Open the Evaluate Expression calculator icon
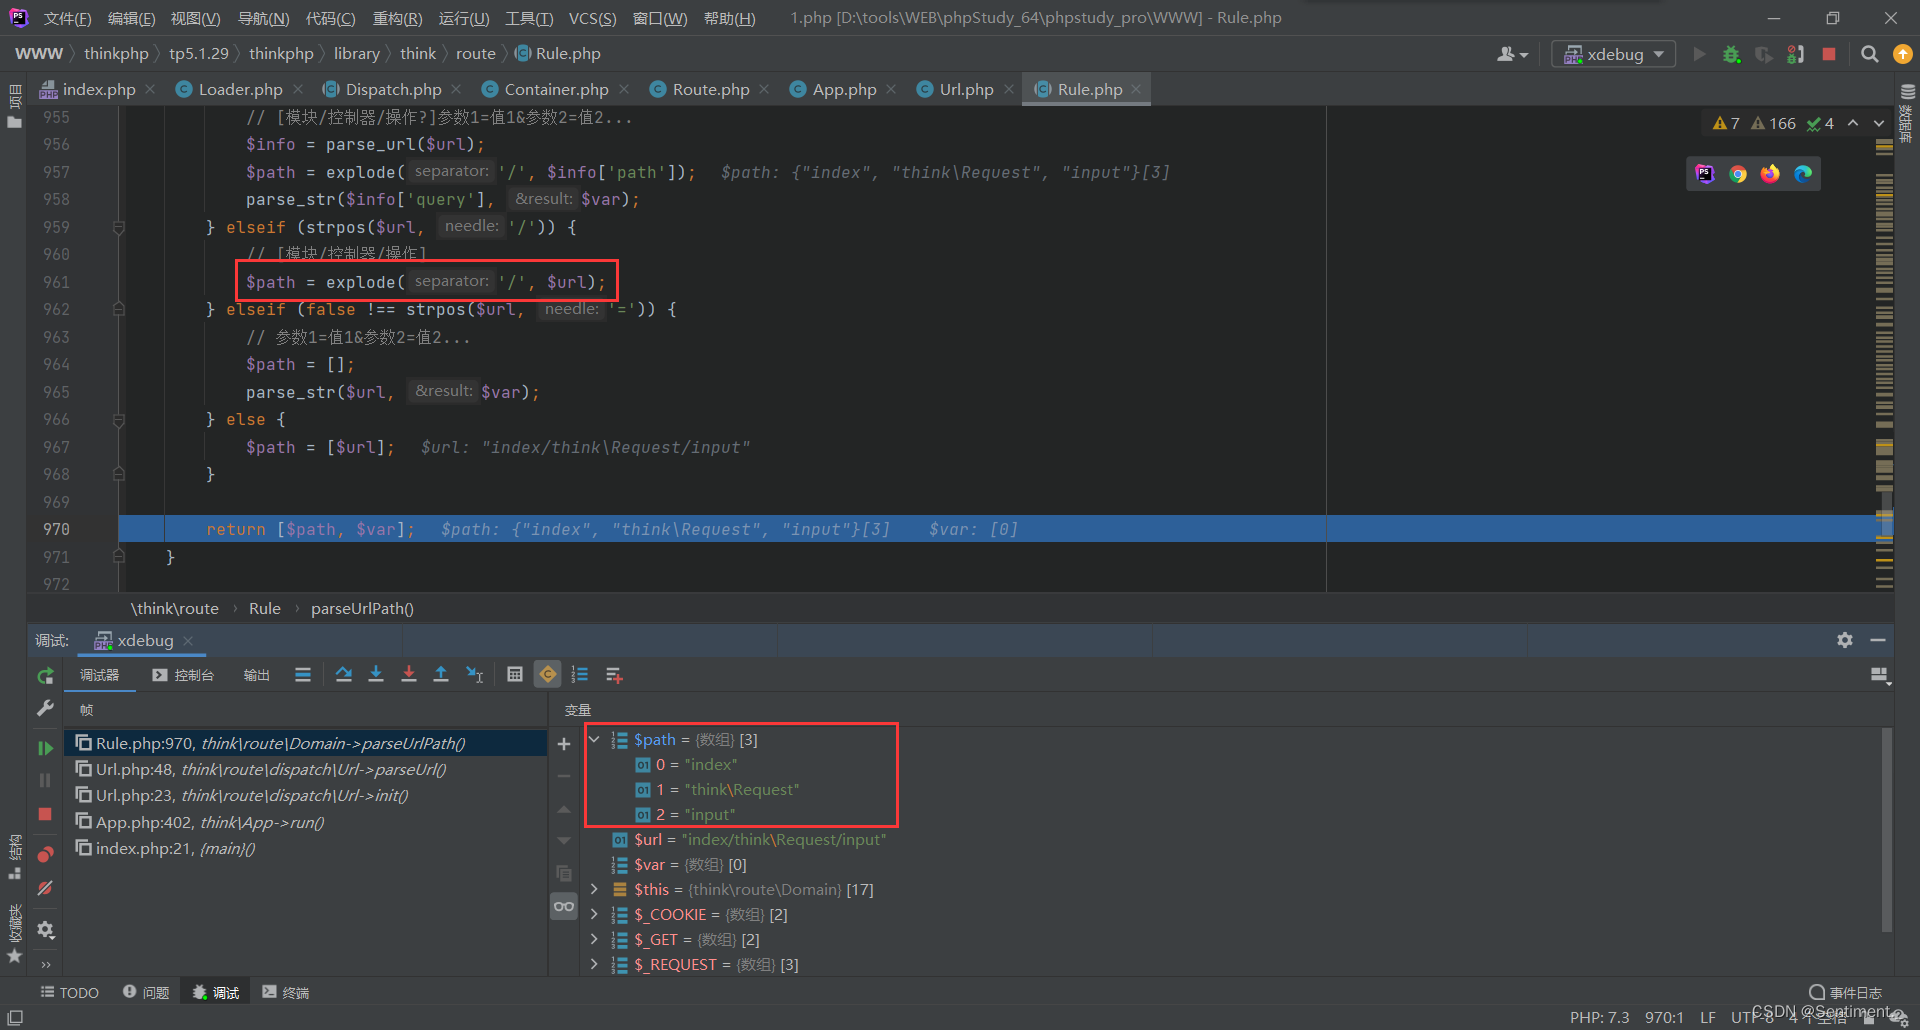This screenshot has height=1030, width=1920. coord(515,675)
